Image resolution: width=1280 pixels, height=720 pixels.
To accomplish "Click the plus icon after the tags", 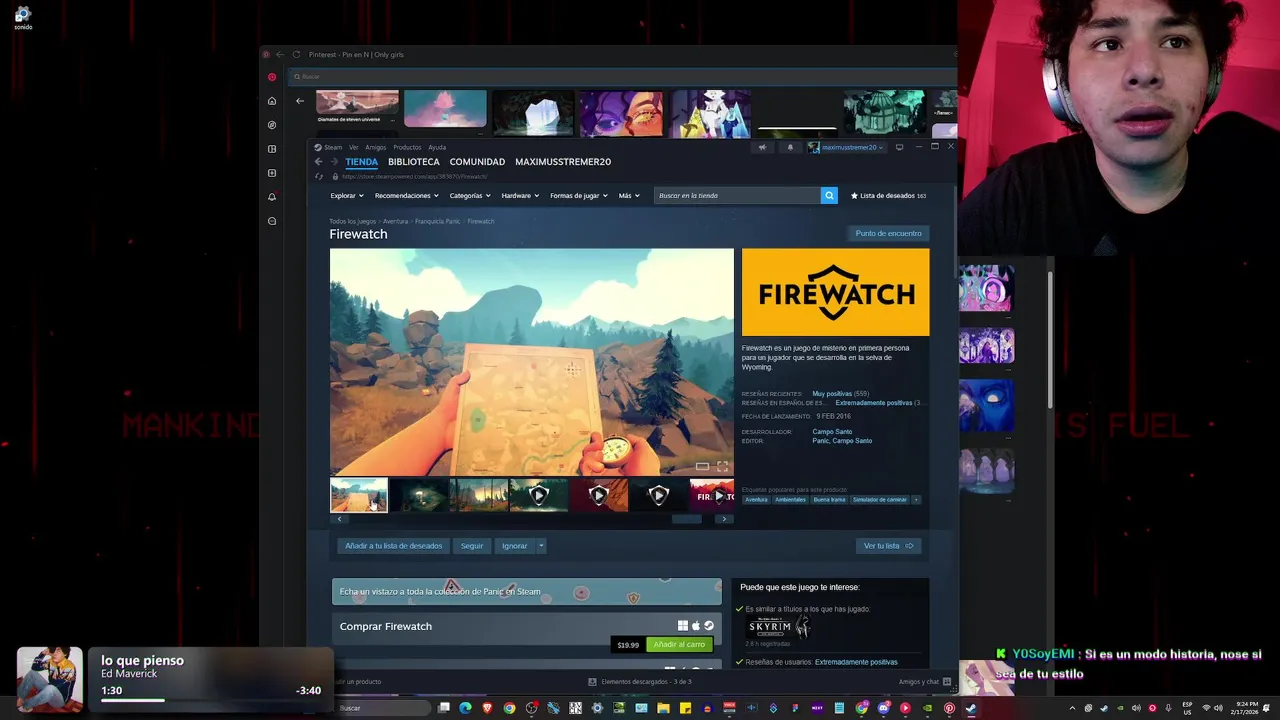I will click(x=916, y=500).
